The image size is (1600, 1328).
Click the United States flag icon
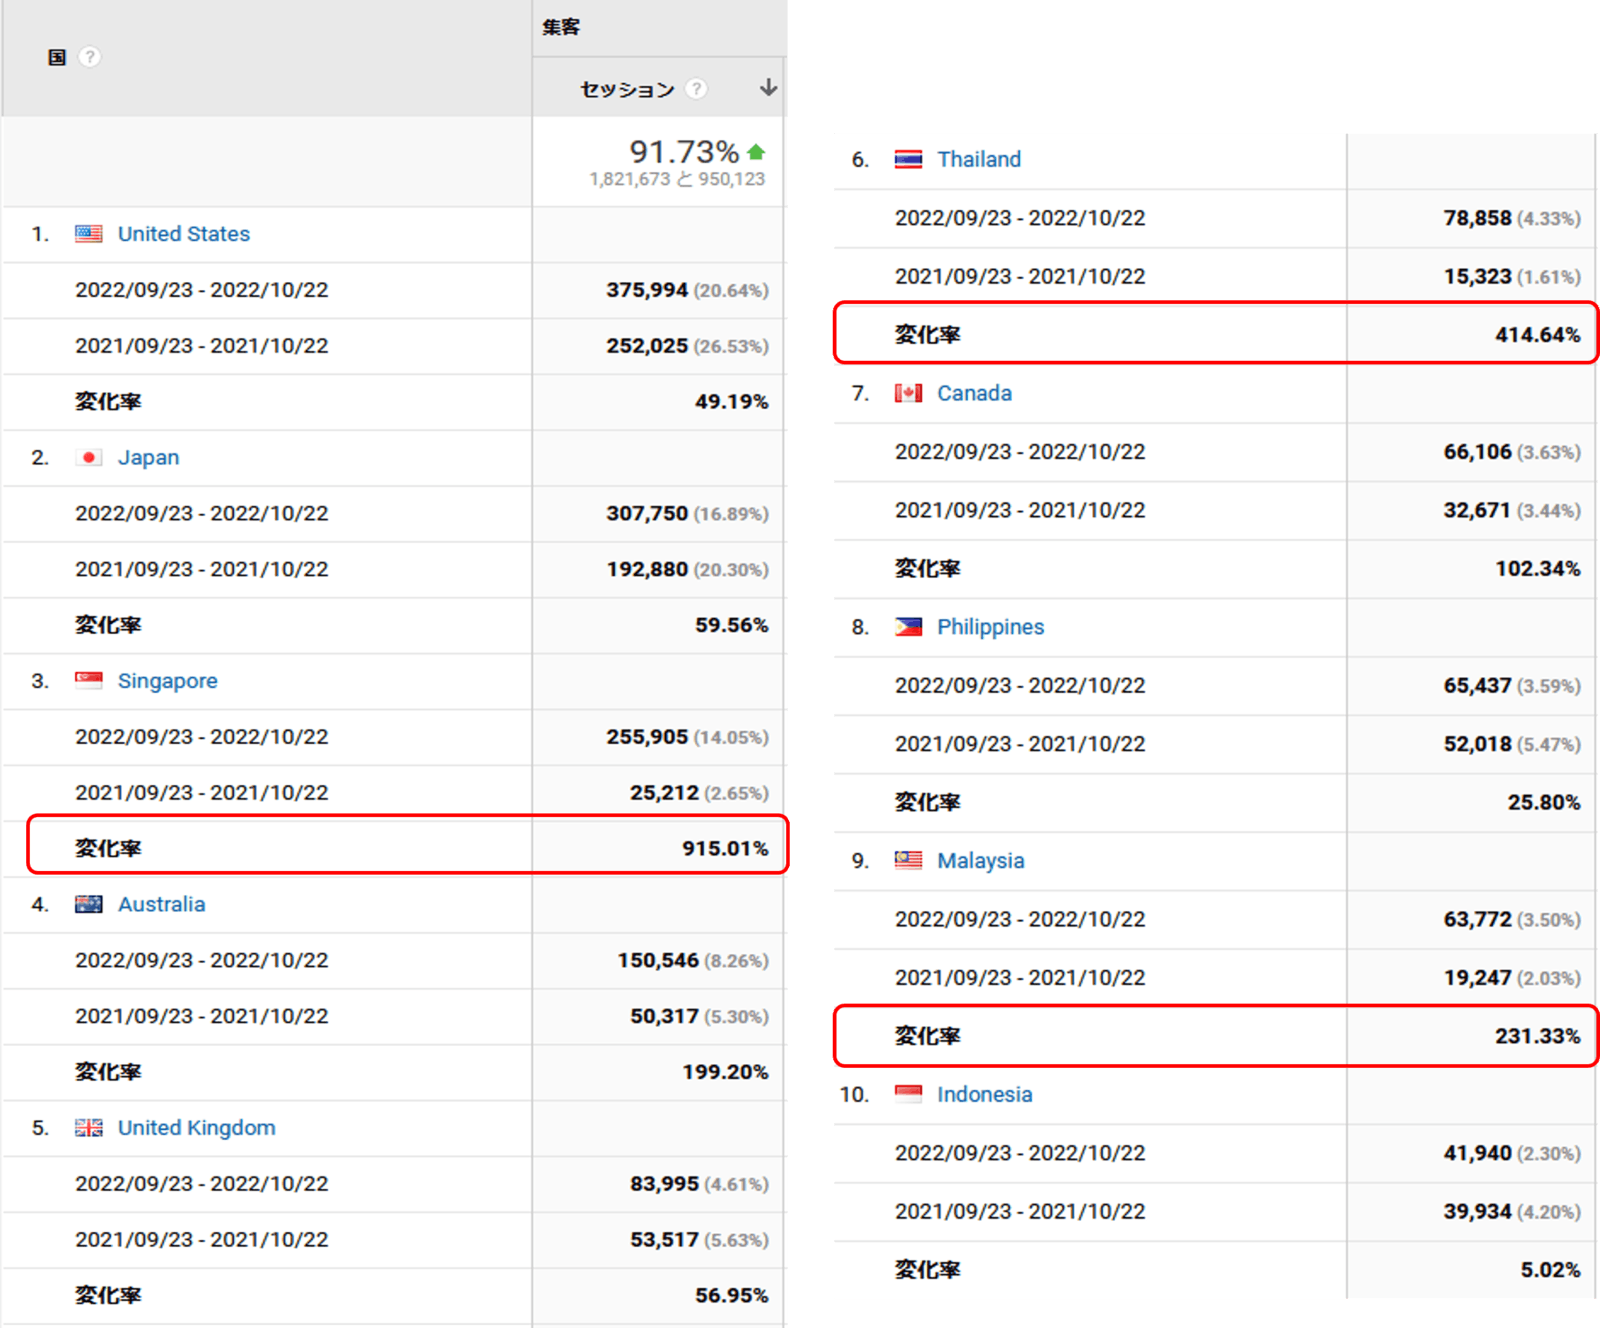[89, 234]
